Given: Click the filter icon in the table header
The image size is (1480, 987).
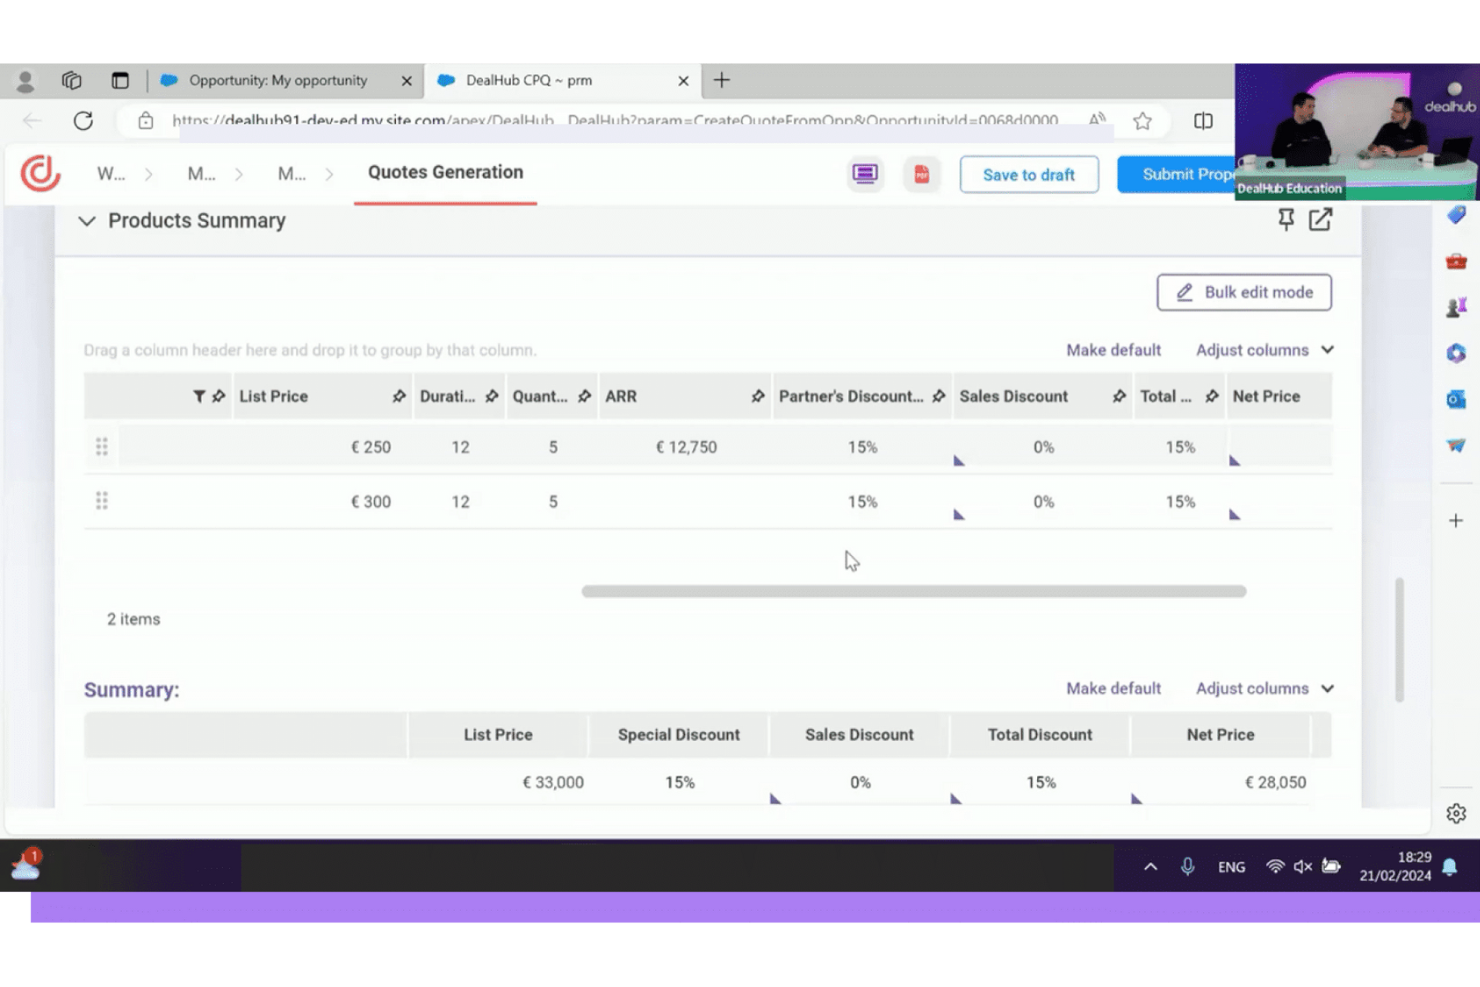Looking at the screenshot, I should (x=199, y=397).
